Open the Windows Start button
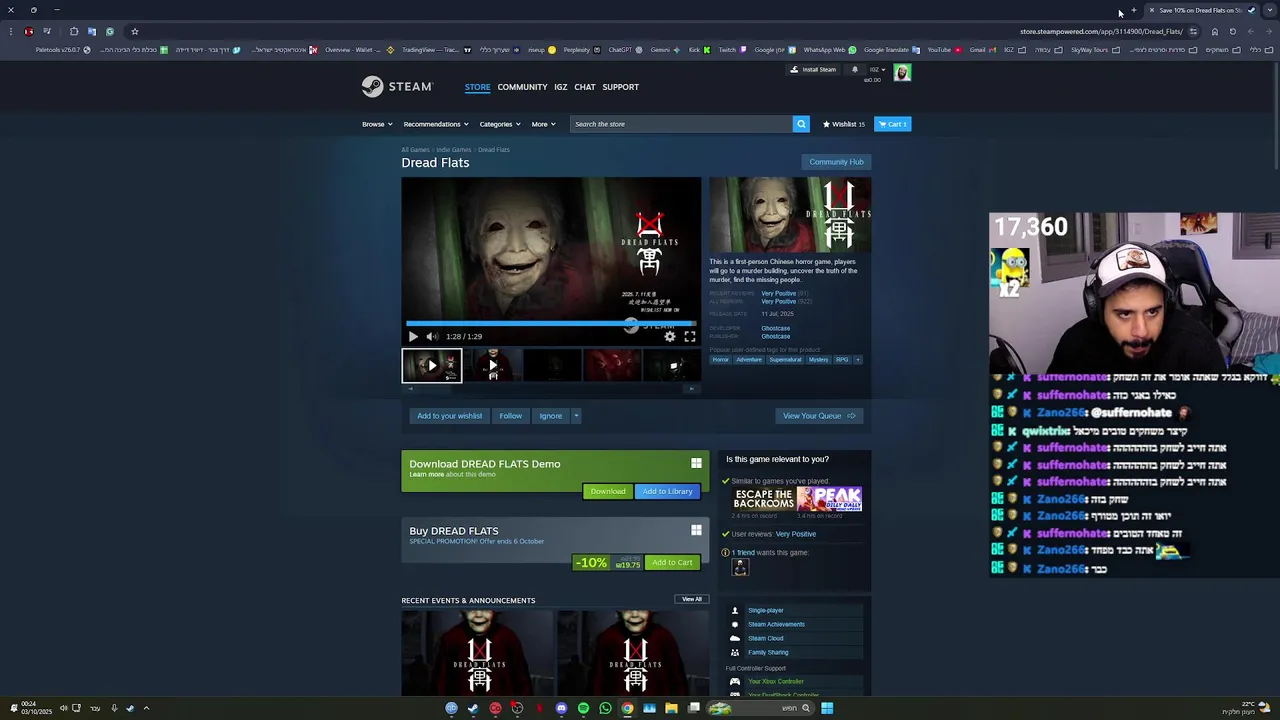 [x=827, y=708]
